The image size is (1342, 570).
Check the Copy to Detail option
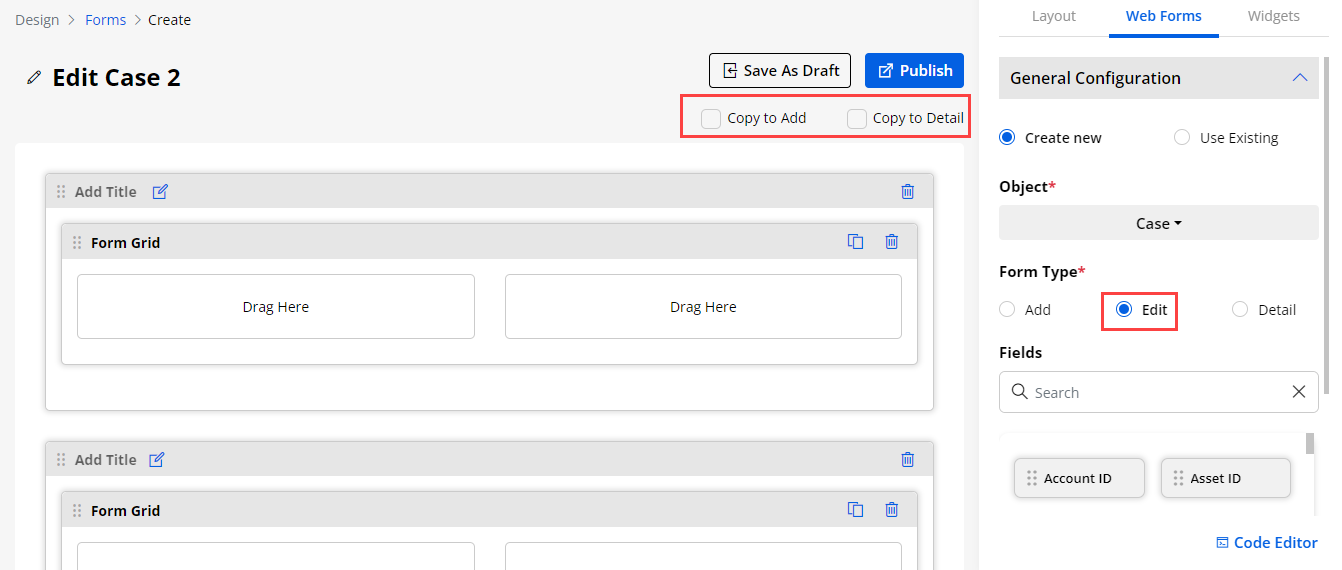coord(857,119)
